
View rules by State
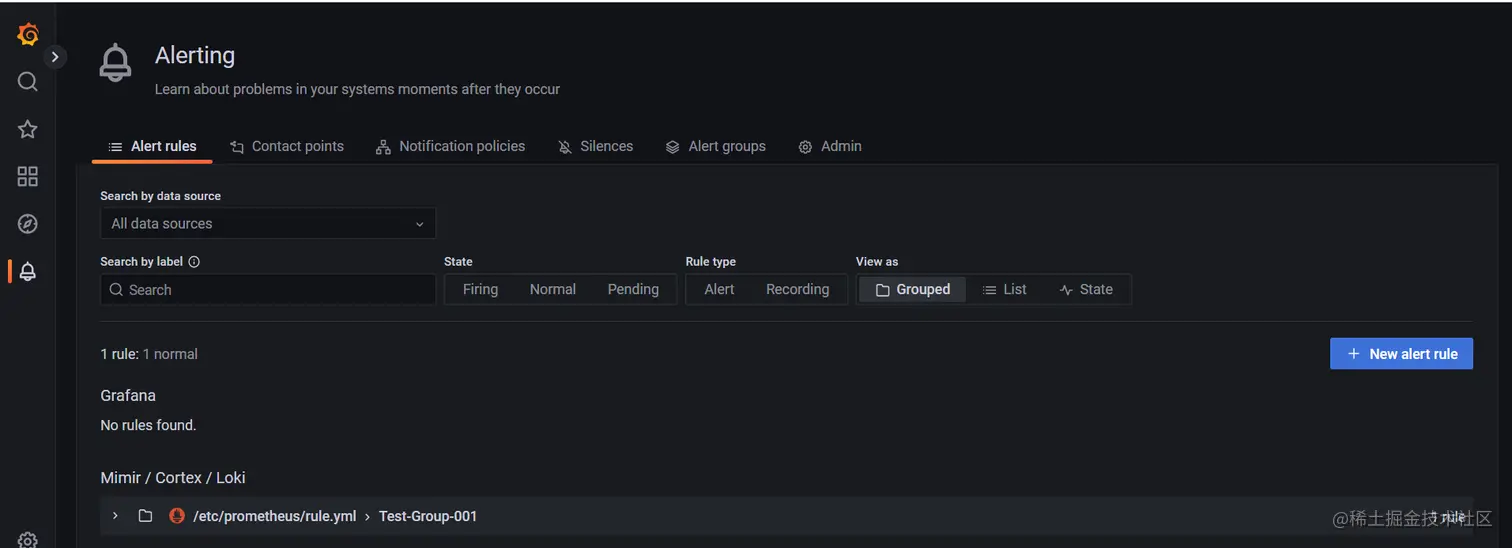(1086, 290)
